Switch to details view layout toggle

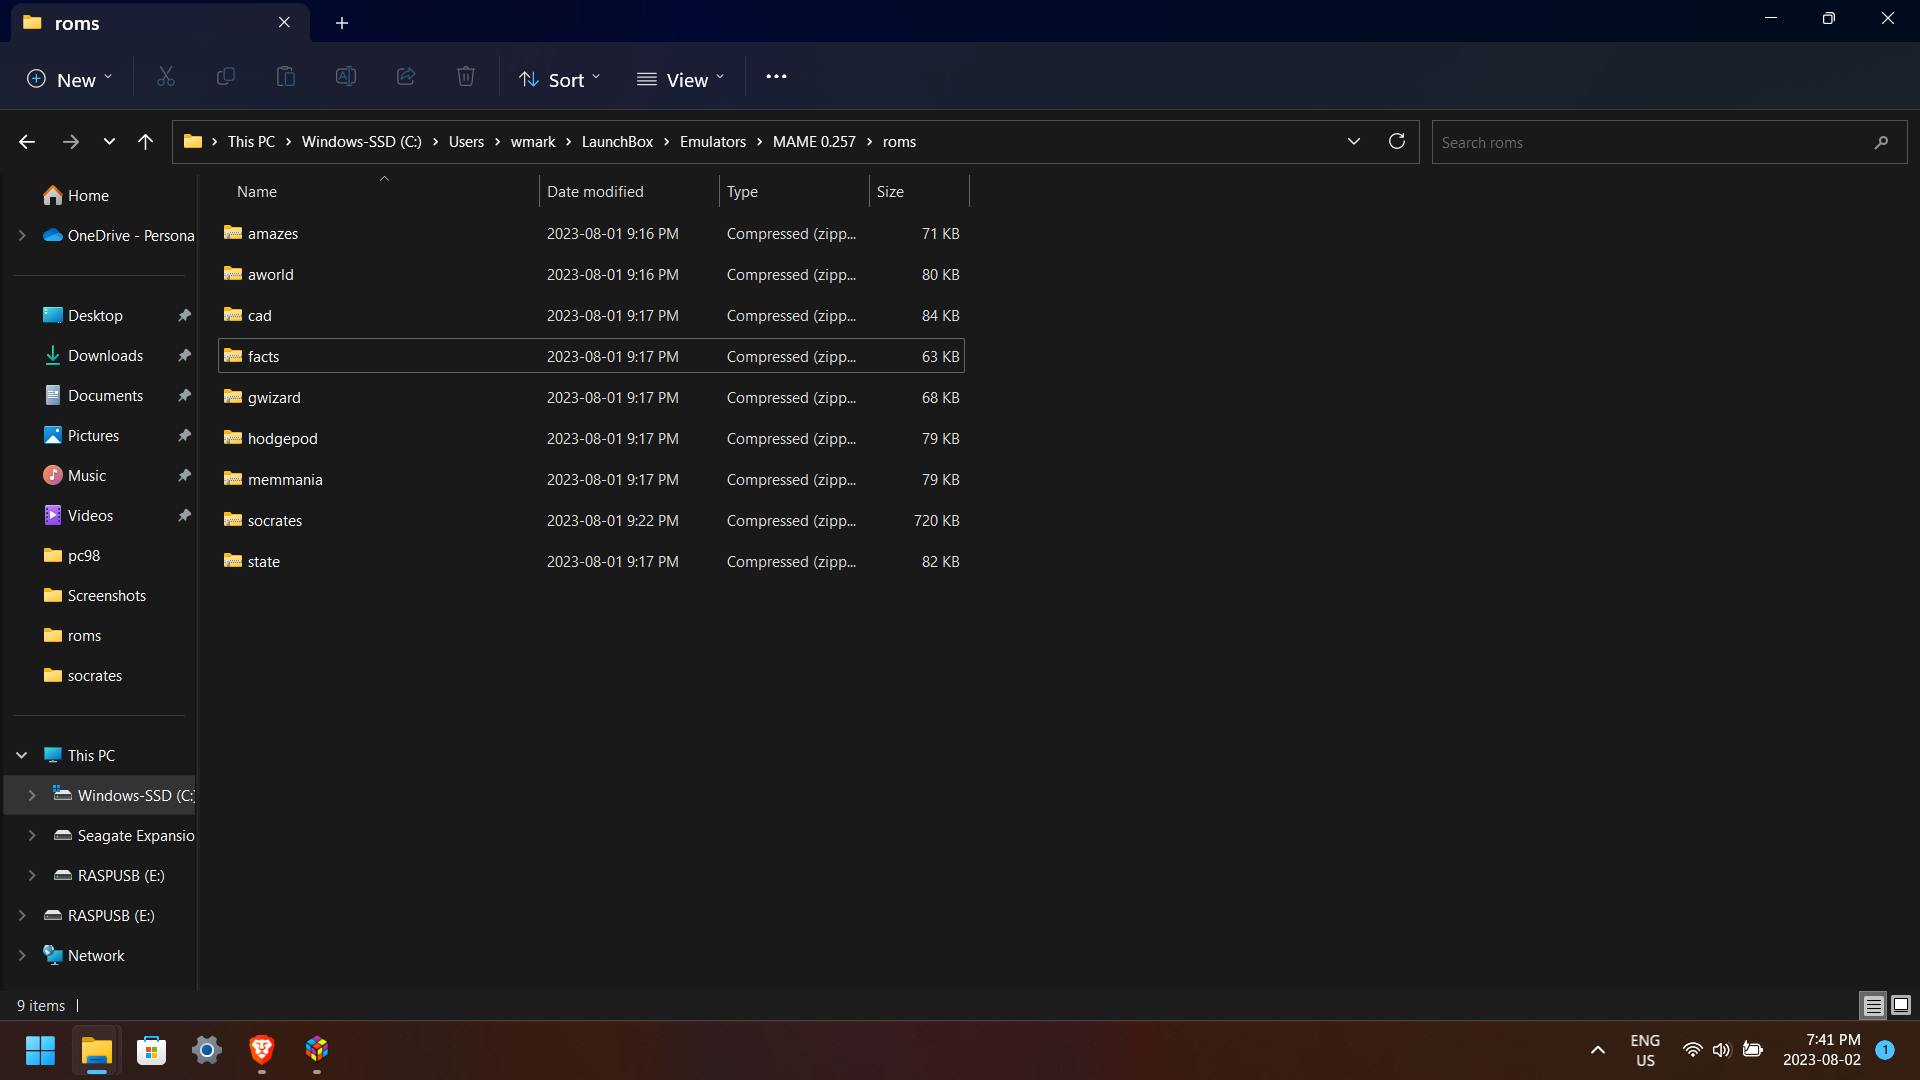click(x=1873, y=1005)
